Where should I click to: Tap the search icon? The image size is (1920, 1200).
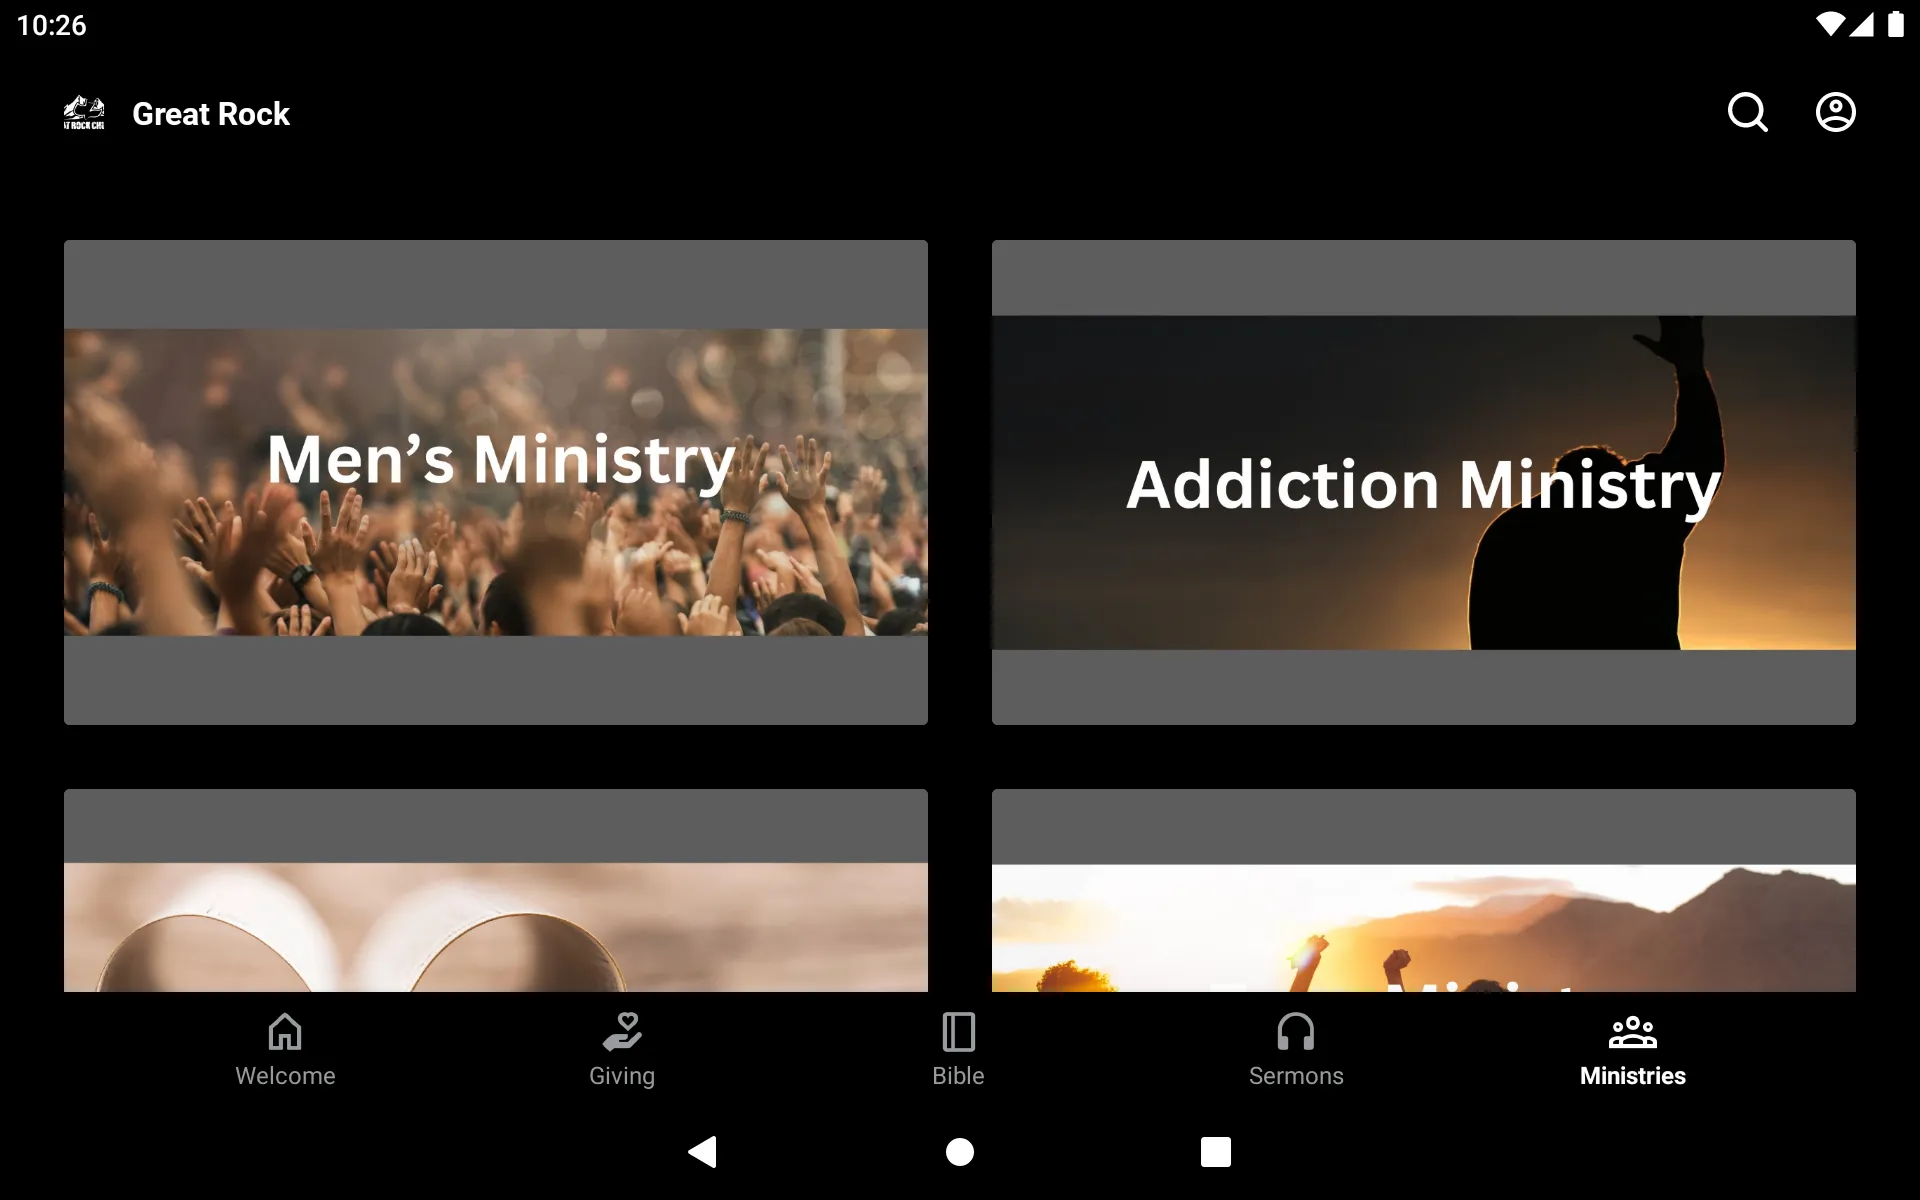coord(1747,113)
